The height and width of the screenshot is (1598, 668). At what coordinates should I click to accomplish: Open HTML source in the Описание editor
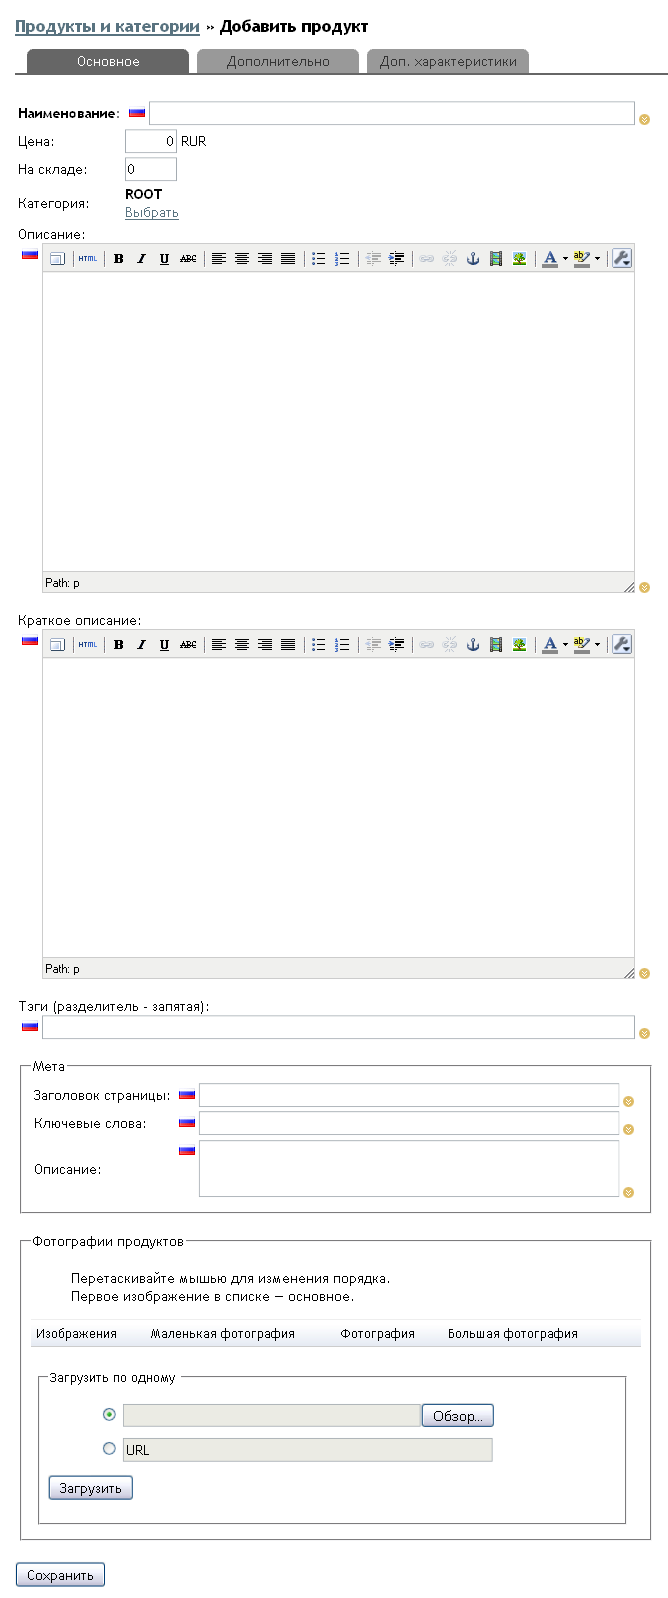[x=88, y=259]
